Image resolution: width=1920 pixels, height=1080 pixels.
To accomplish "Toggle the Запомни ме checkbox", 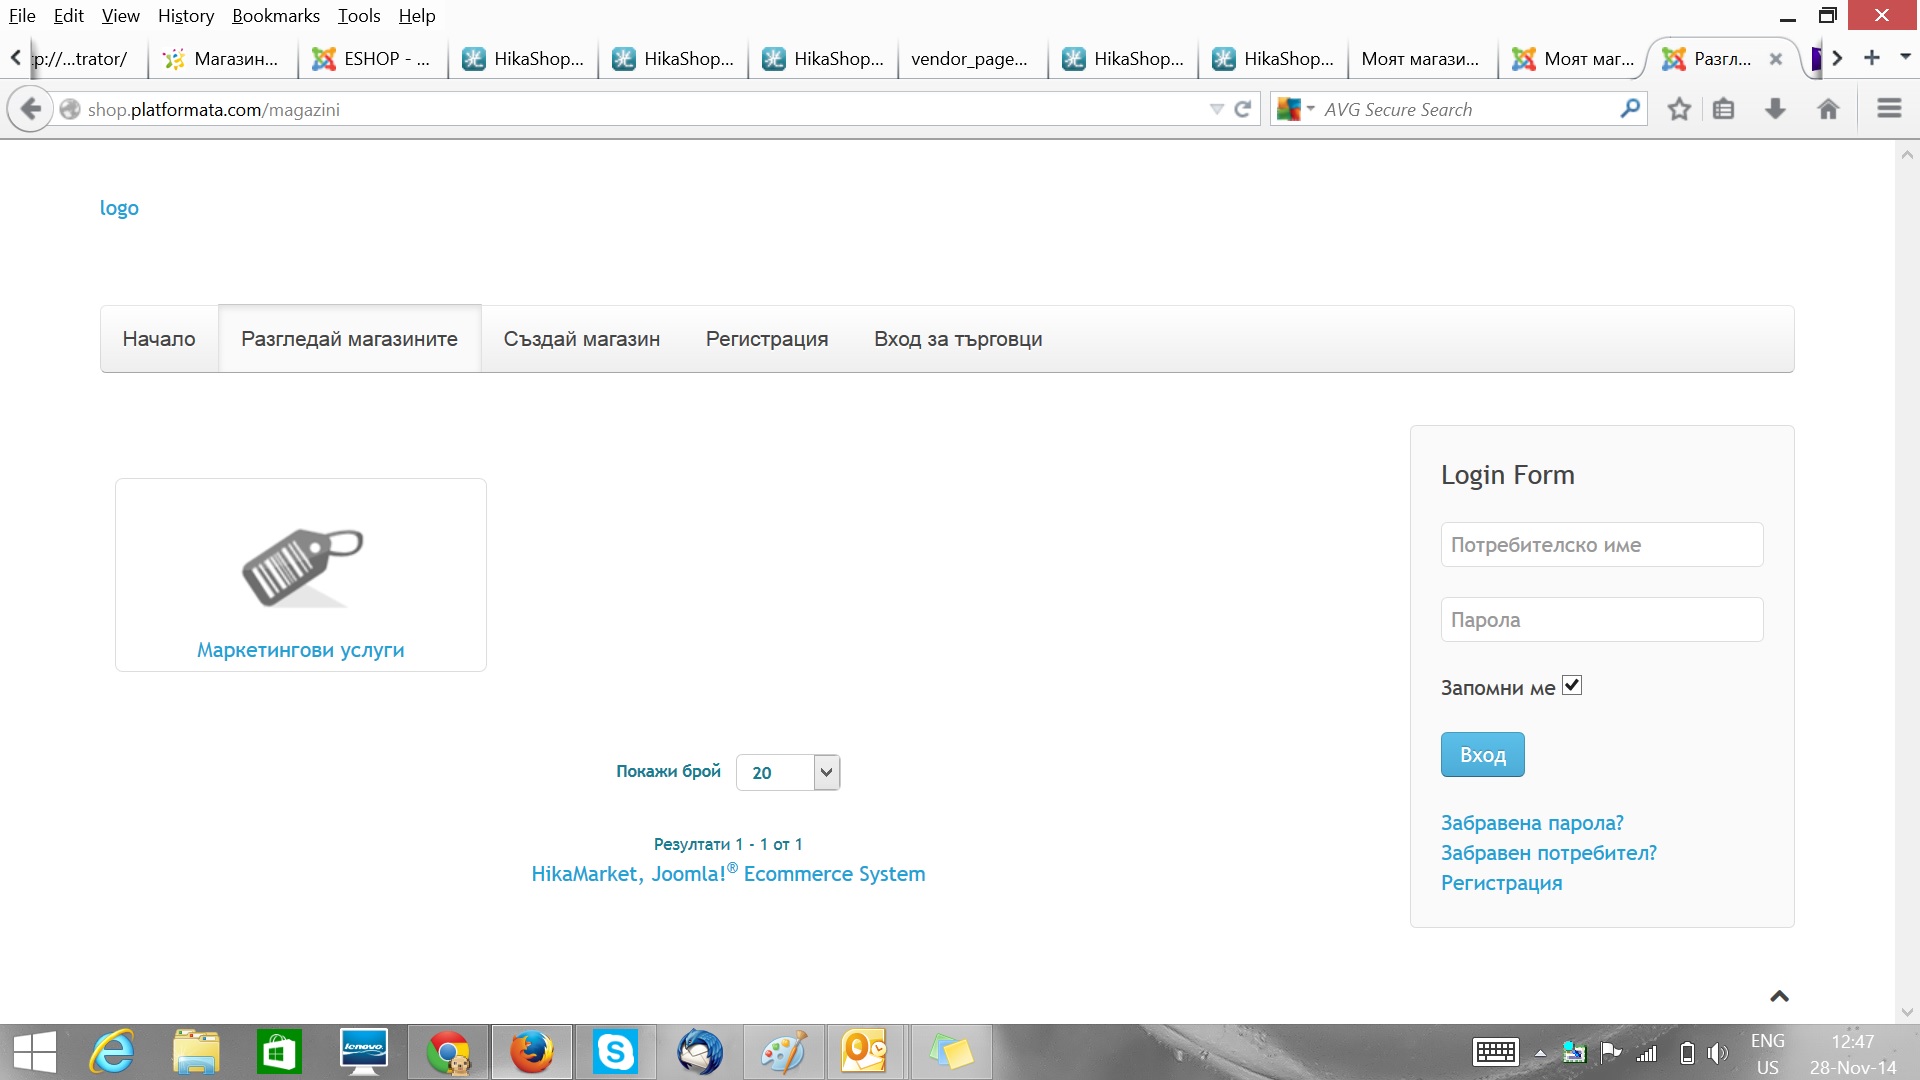I will pos(1572,686).
